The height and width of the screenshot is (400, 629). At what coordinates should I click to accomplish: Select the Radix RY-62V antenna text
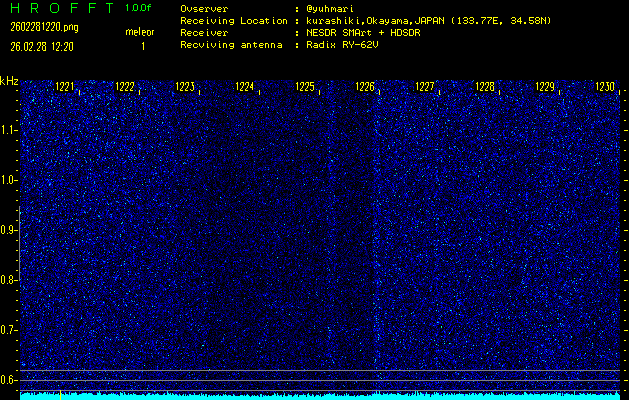(342, 45)
